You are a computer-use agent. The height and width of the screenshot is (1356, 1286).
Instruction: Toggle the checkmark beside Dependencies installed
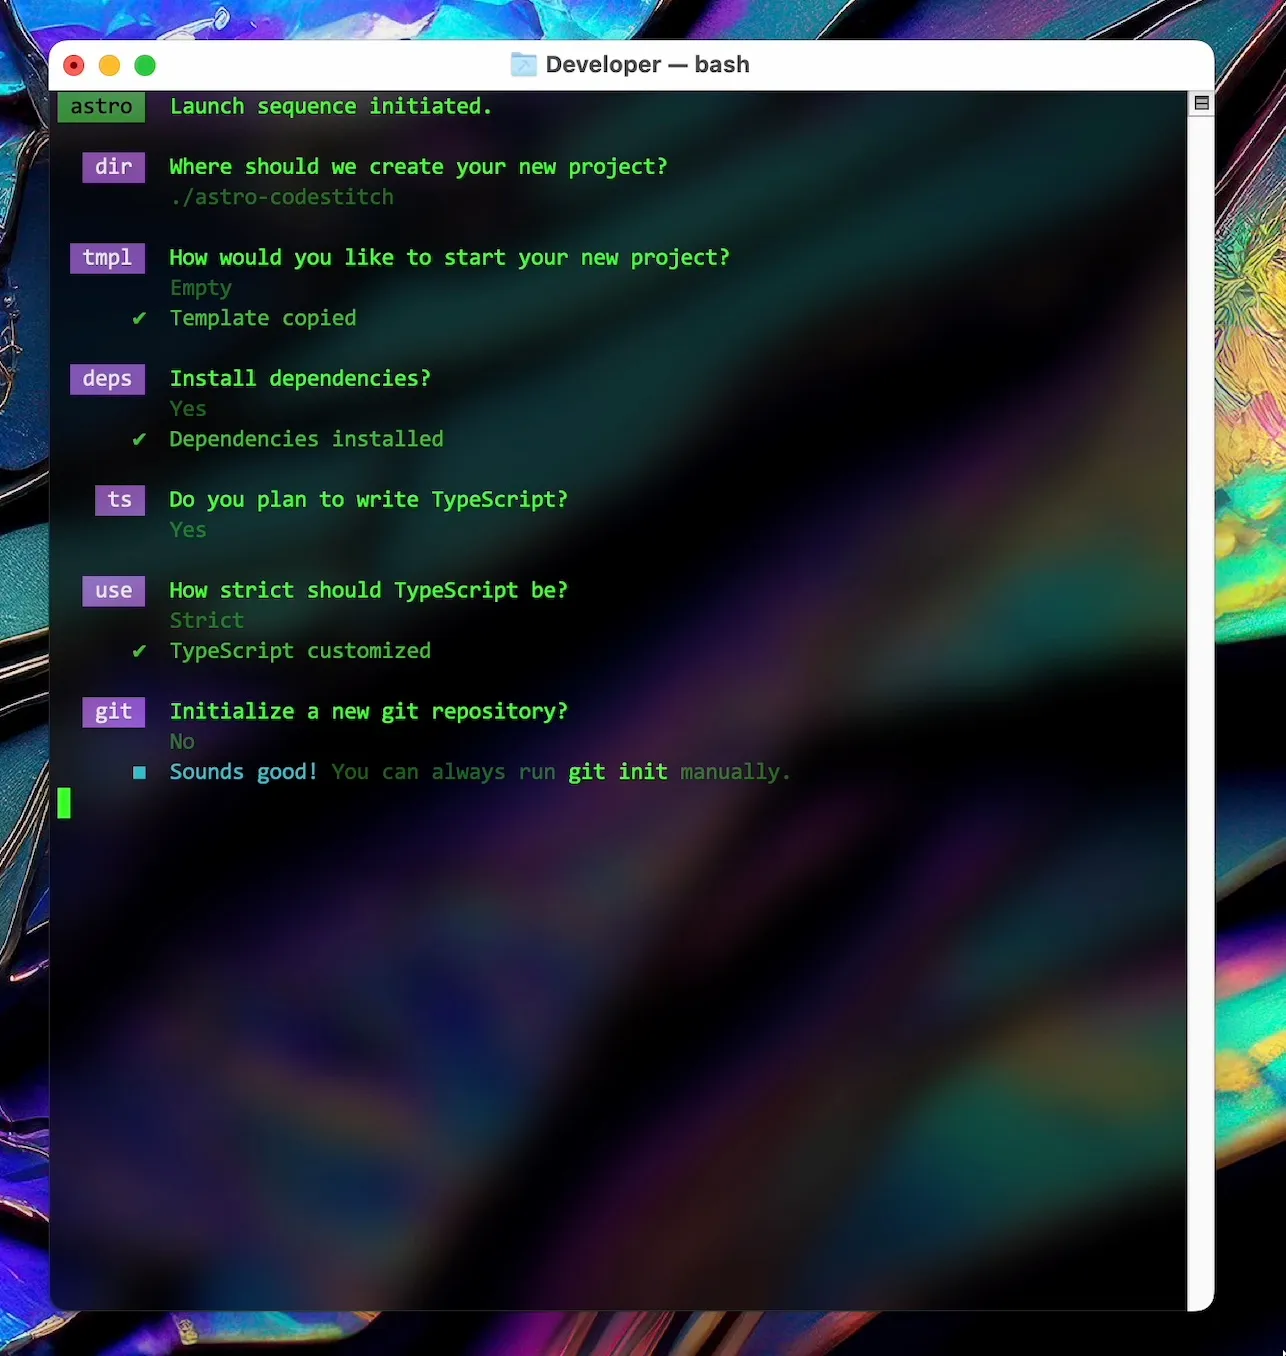(139, 439)
